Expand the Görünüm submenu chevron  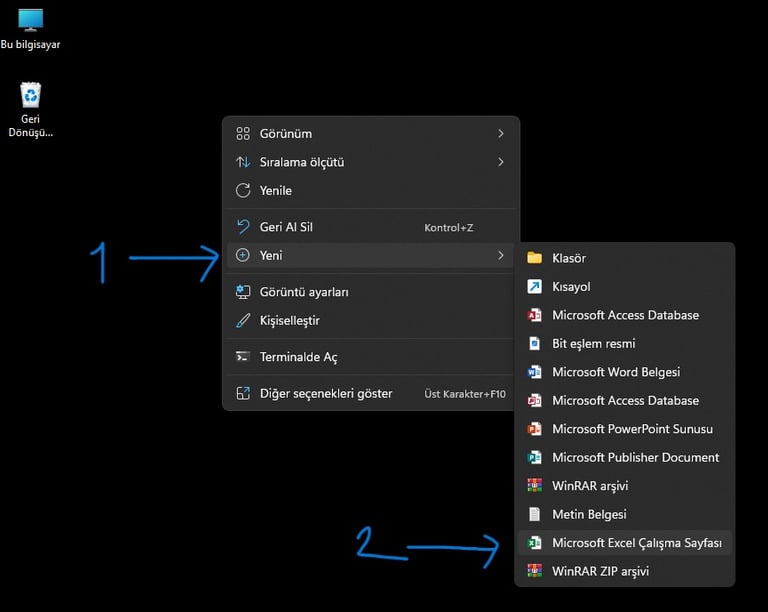pos(501,134)
